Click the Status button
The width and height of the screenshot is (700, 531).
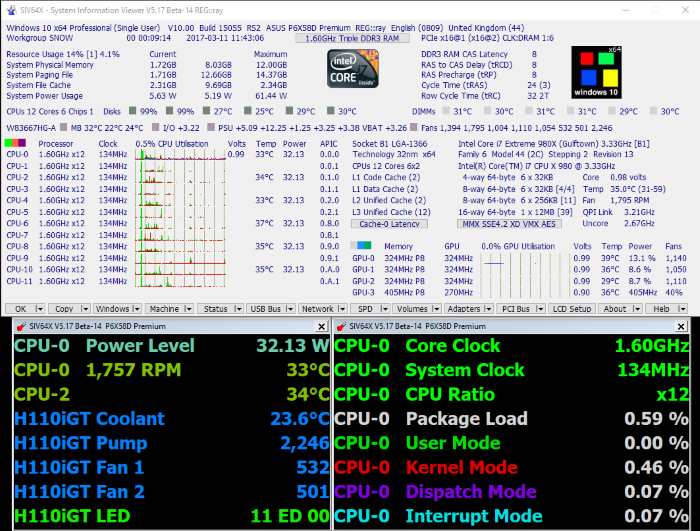pyautogui.click(x=216, y=309)
